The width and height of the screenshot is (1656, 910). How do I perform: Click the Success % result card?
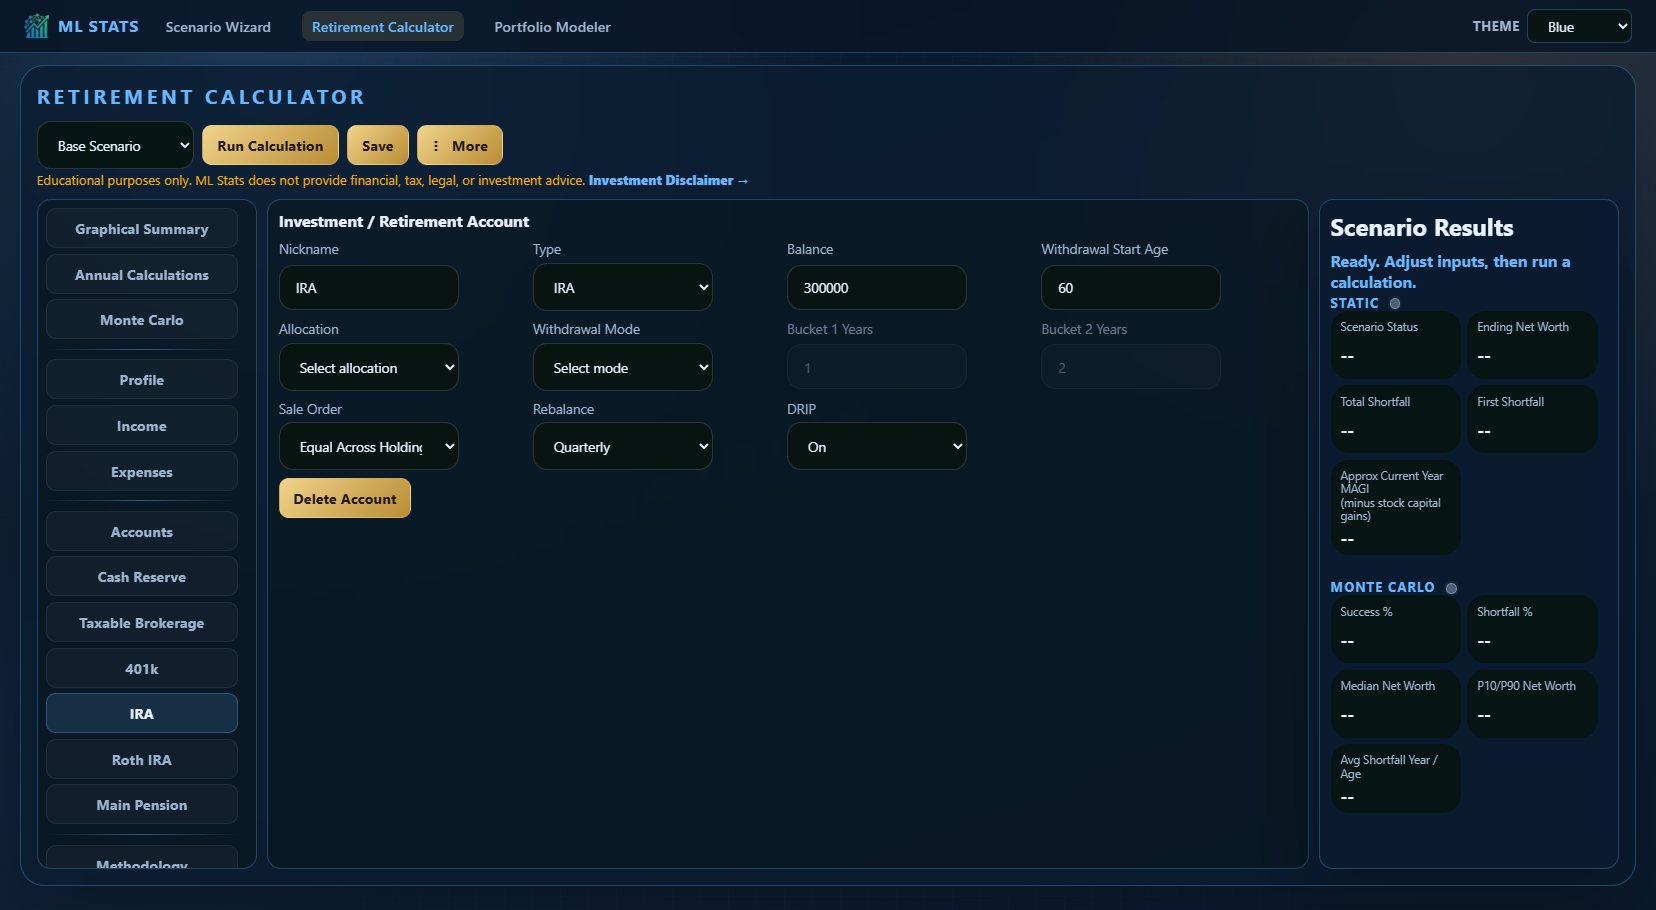pos(1395,630)
